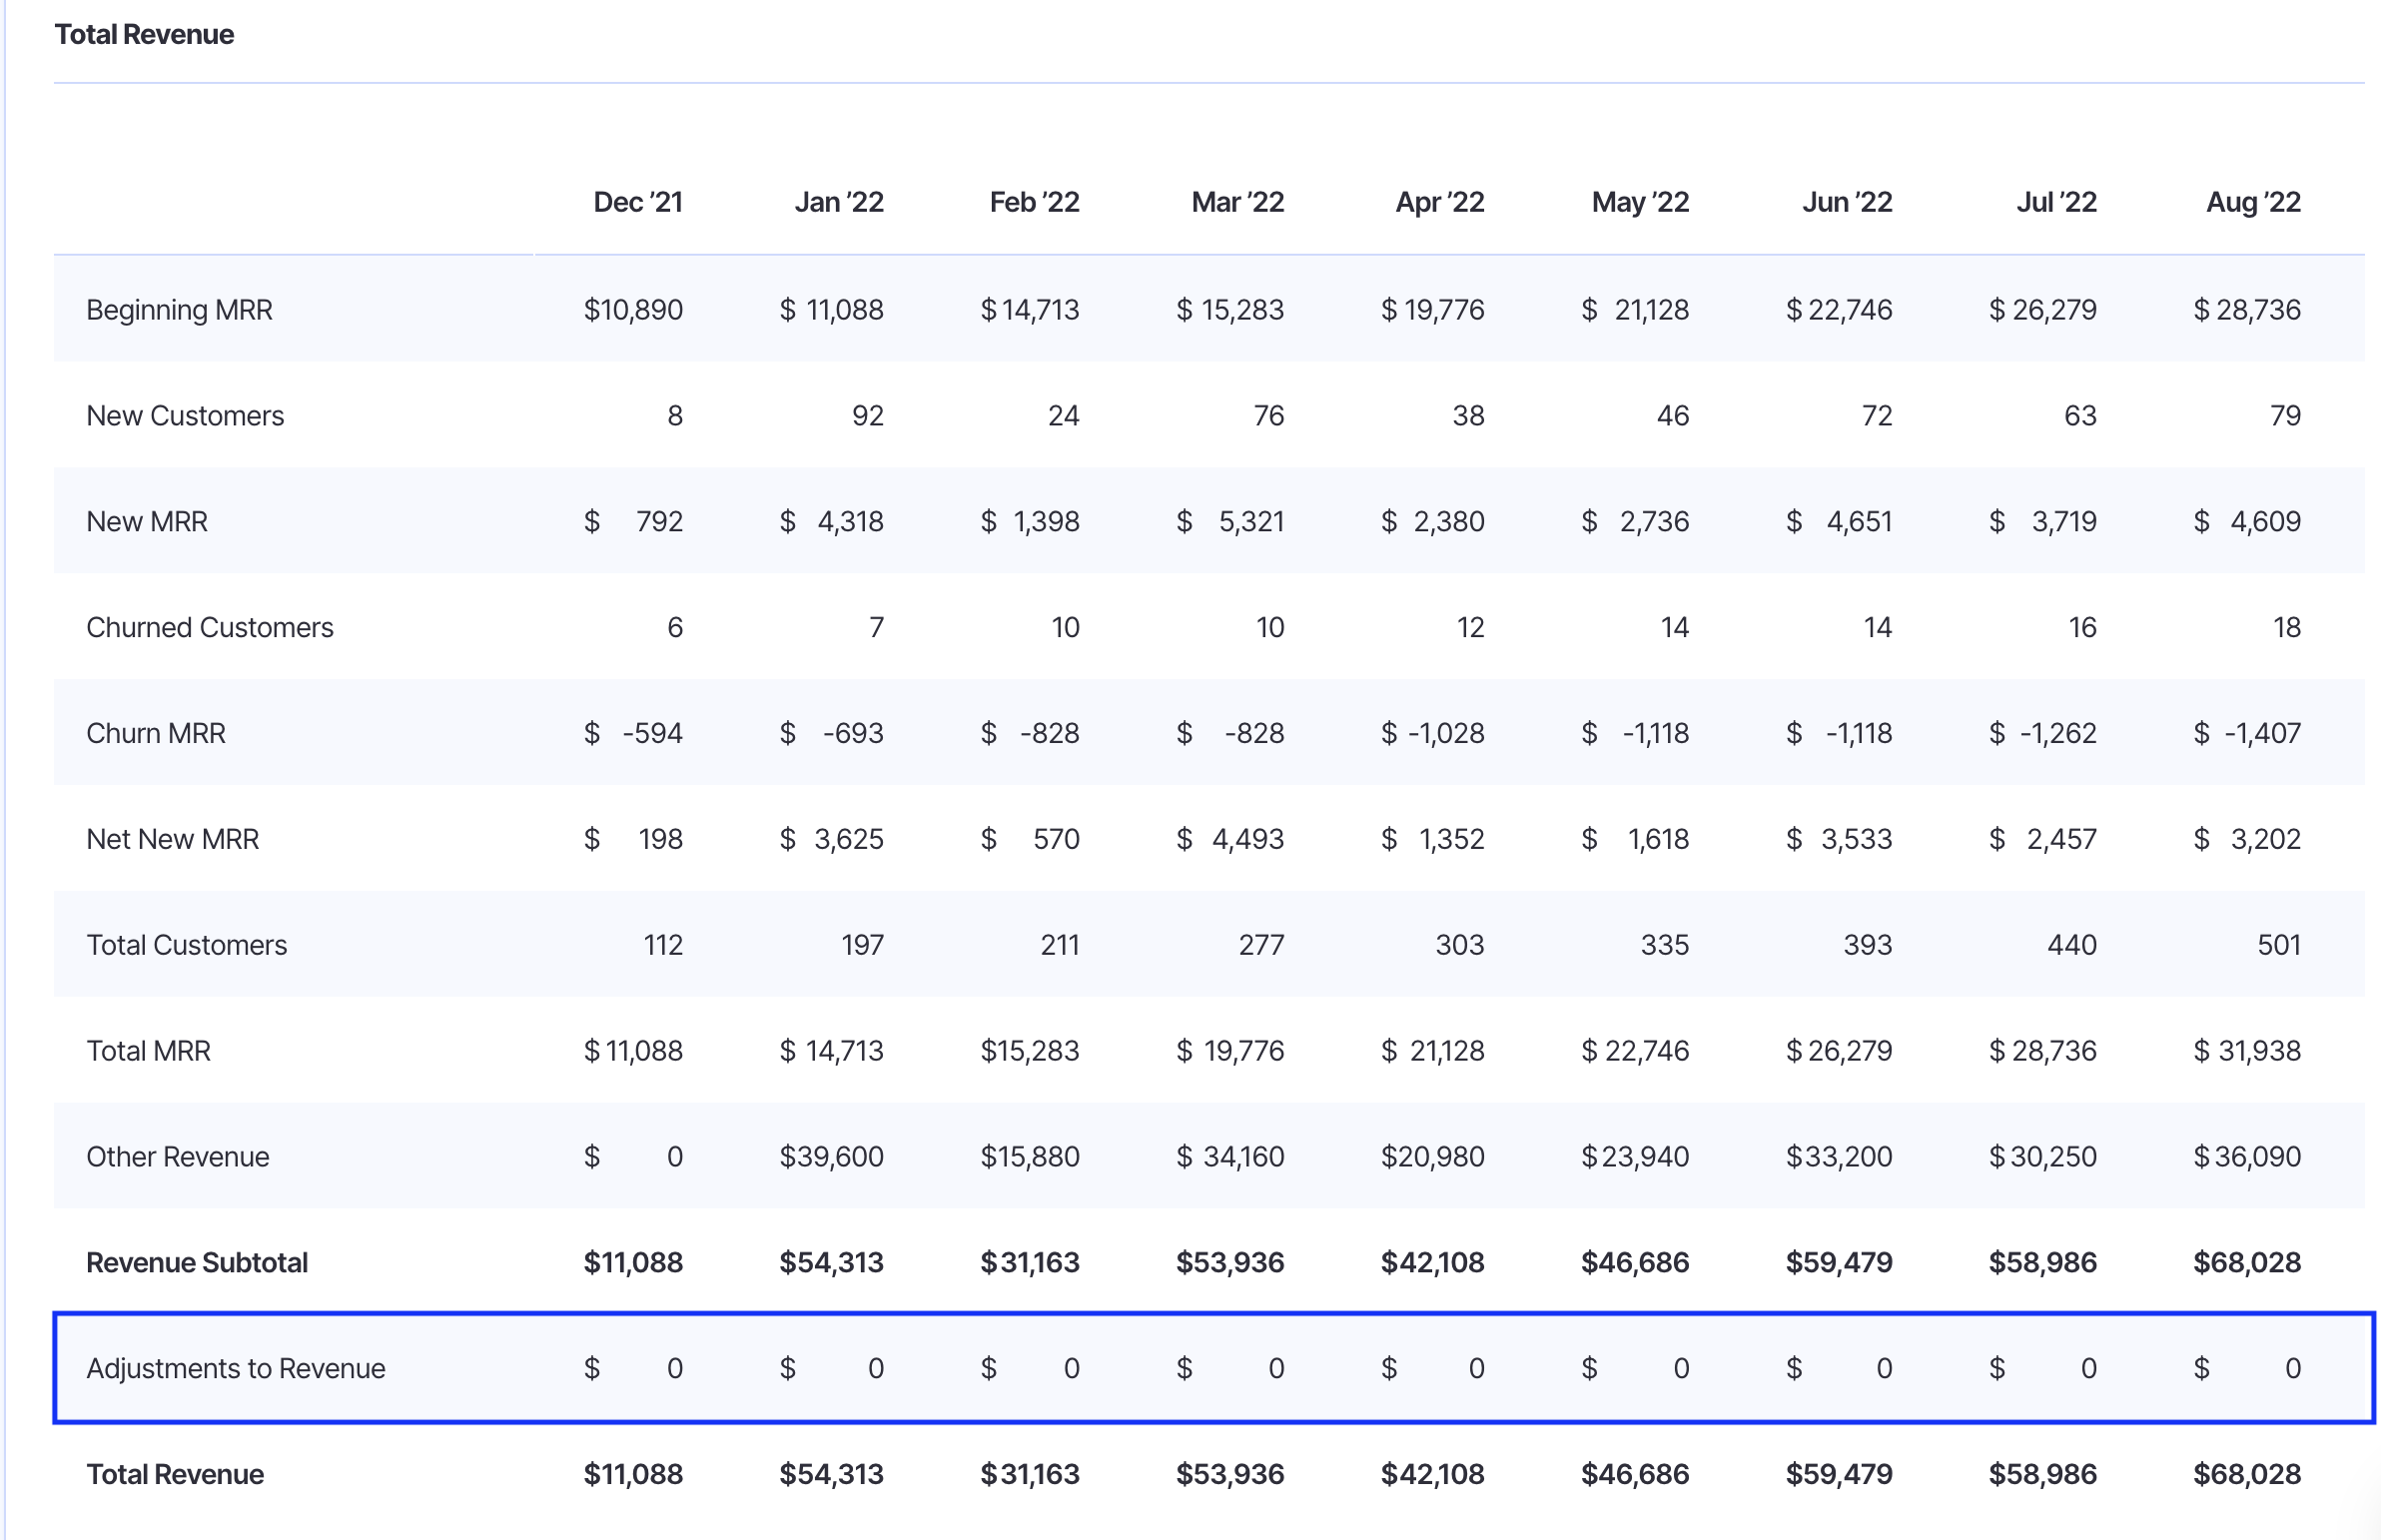The height and width of the screenshot is (1540, 2381).
Task: Select Aug '22 Adjustments to Revenue cell
Action: tap(2246, 1368)
